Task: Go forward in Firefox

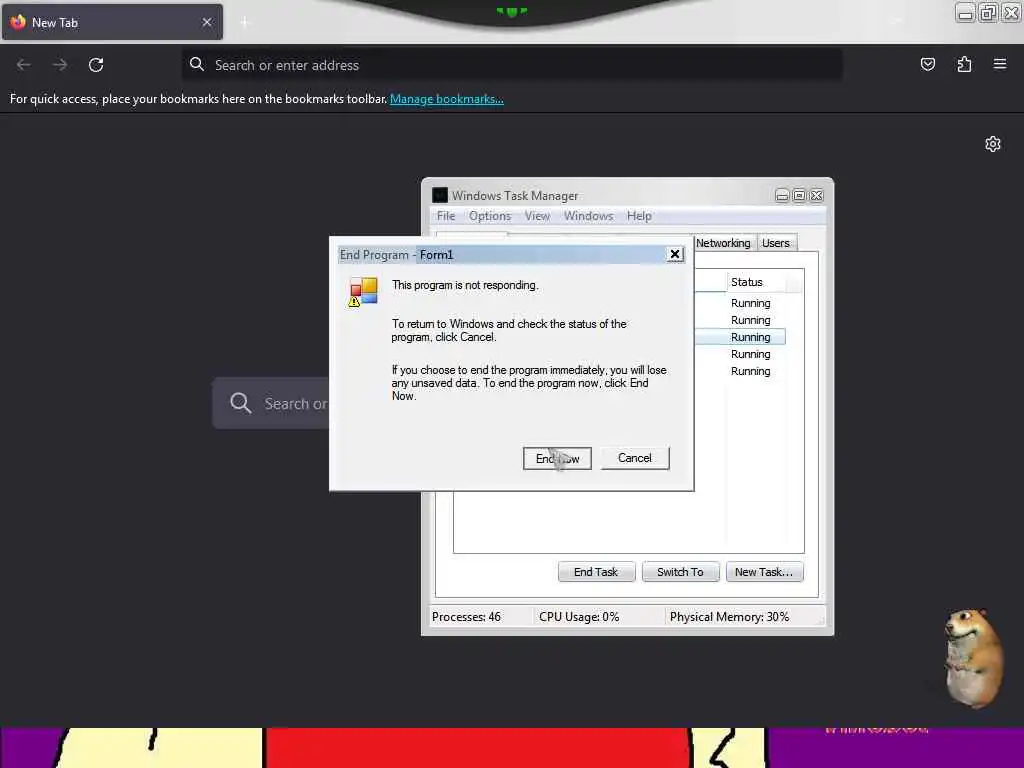Action: tap(59, 65)
